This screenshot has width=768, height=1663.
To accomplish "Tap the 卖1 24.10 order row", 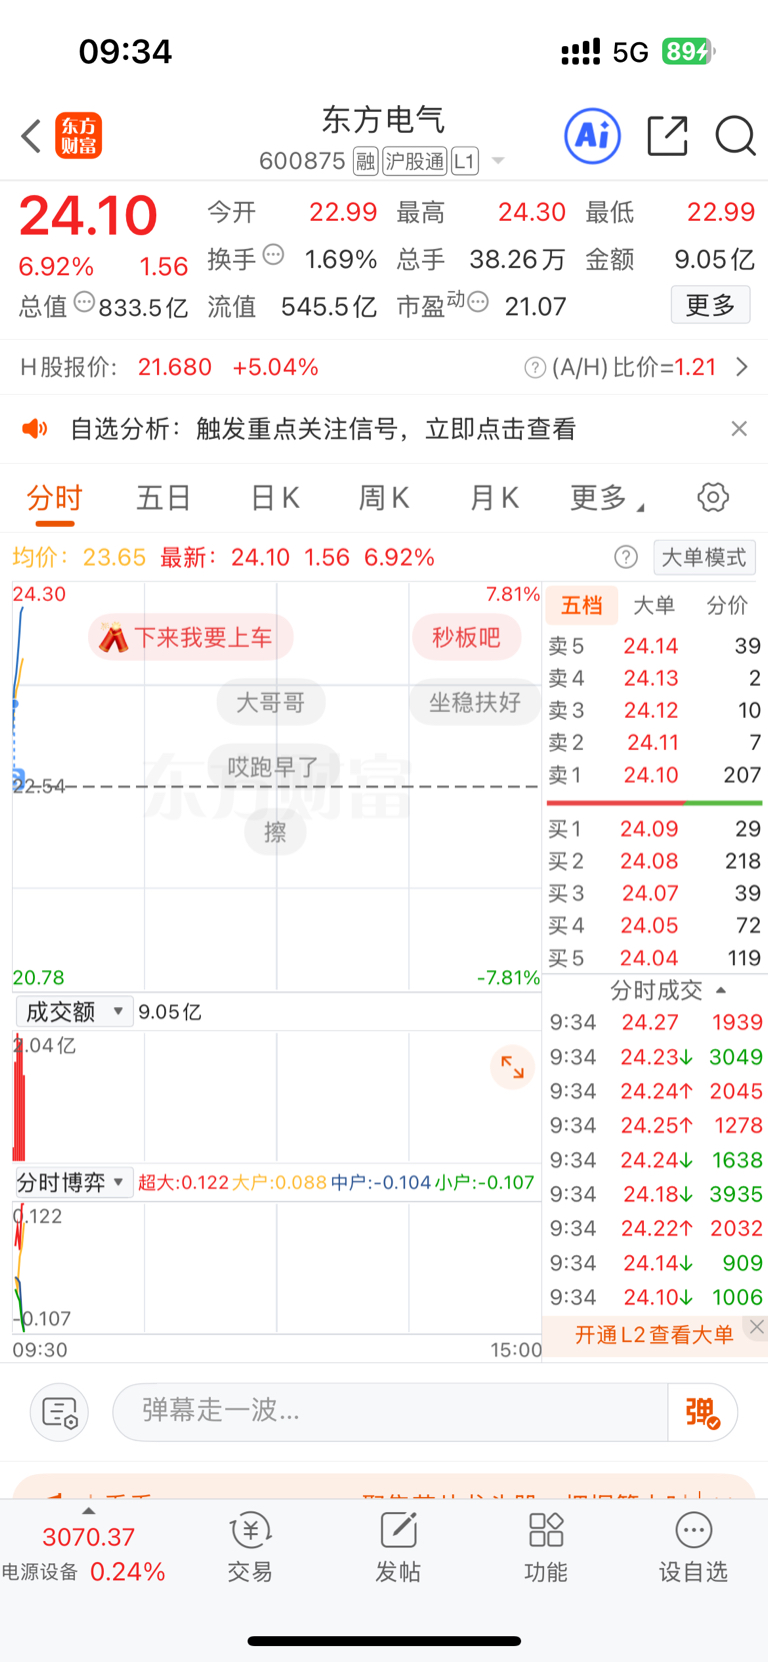I will point(655,775).
